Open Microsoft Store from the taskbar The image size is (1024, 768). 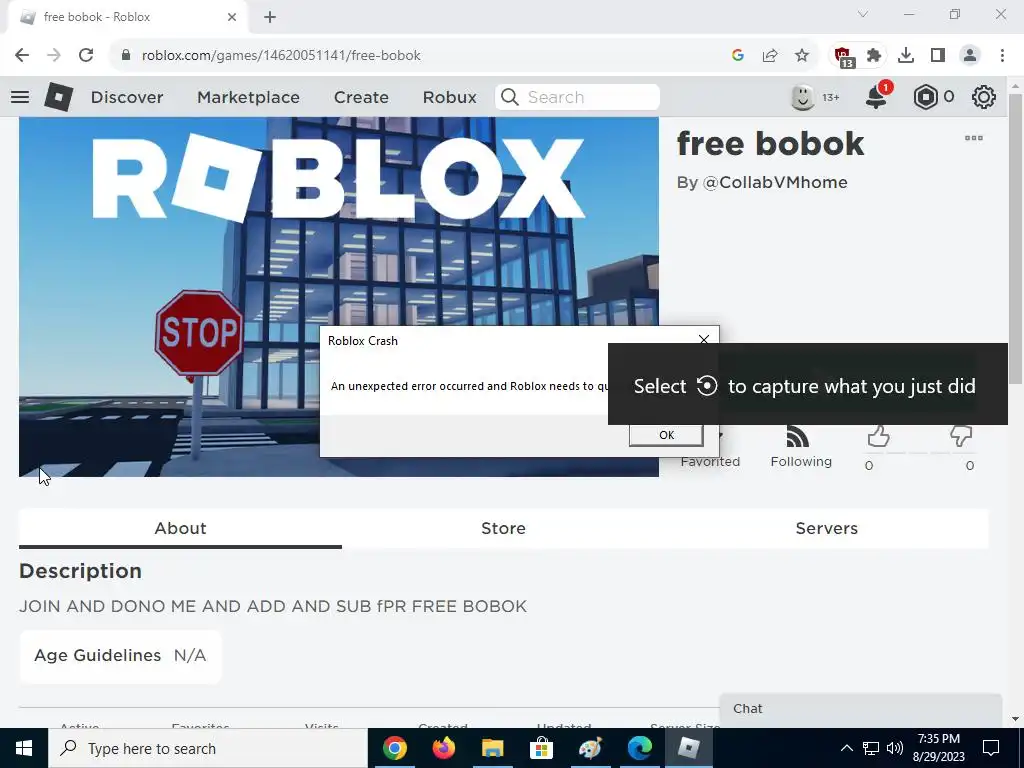pos(541,748)
